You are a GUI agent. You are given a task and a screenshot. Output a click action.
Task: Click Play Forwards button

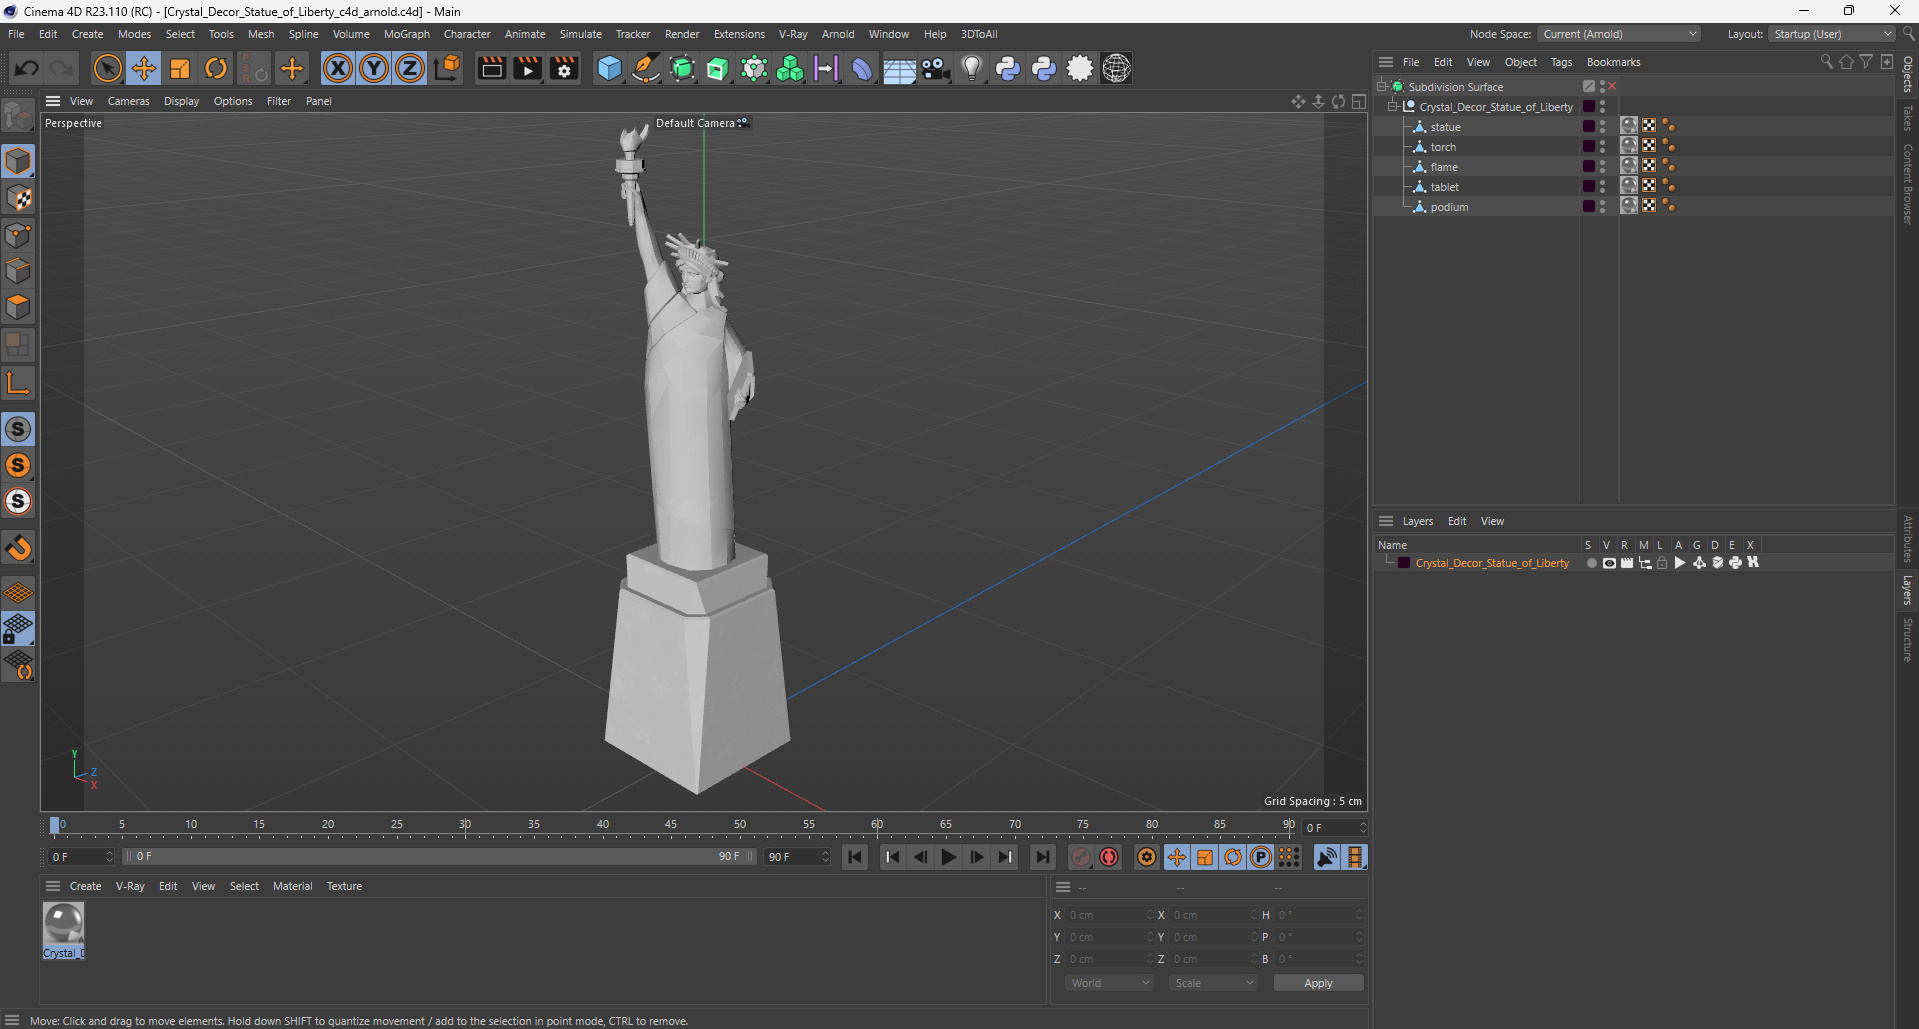(948, 857)
